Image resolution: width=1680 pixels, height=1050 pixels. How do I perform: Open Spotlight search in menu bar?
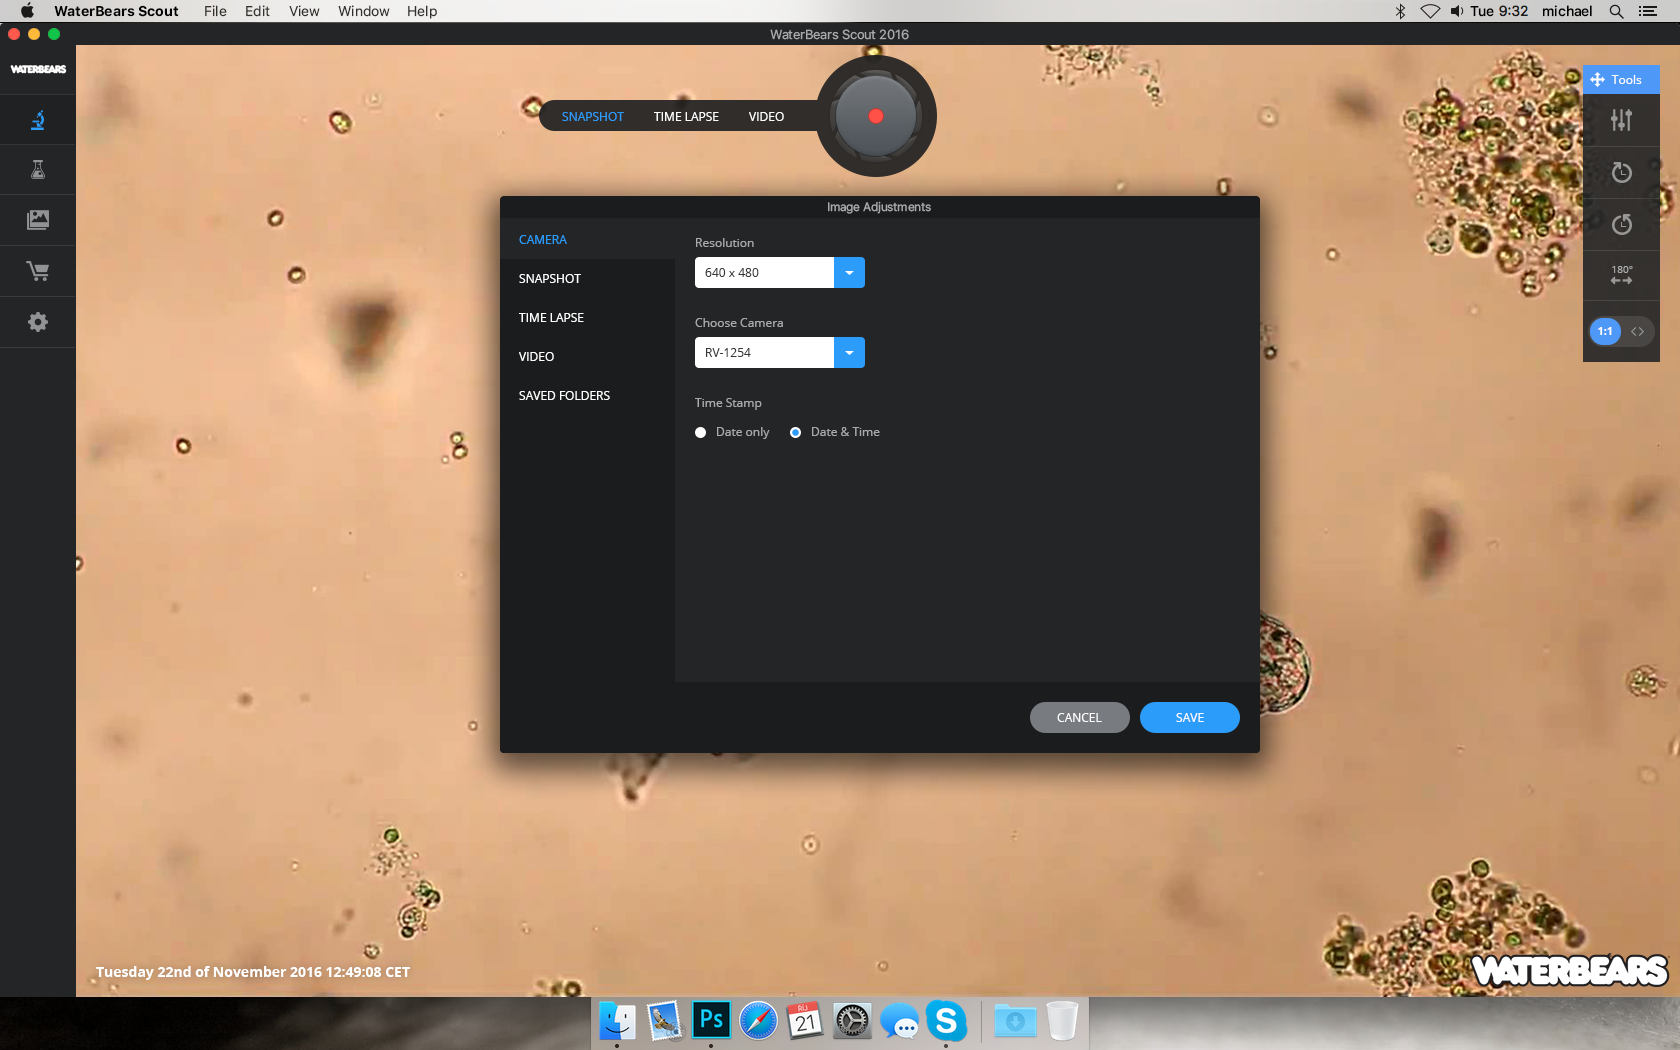tap(1616, 11)
